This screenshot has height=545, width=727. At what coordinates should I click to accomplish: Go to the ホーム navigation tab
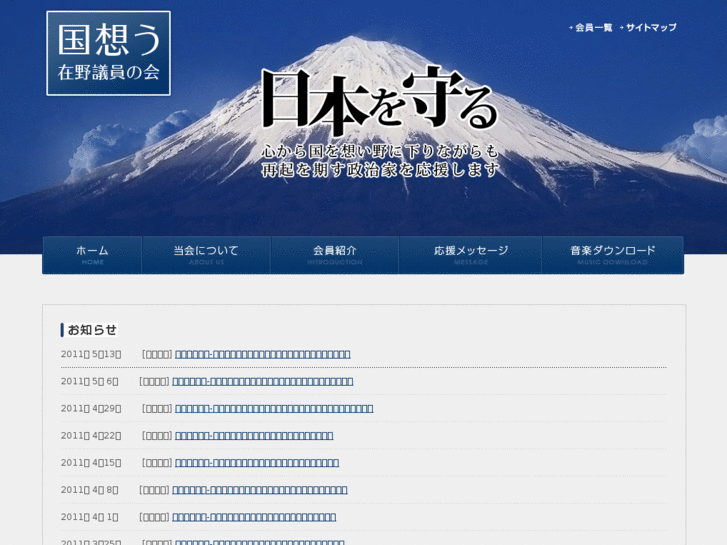tap(92, 255)
